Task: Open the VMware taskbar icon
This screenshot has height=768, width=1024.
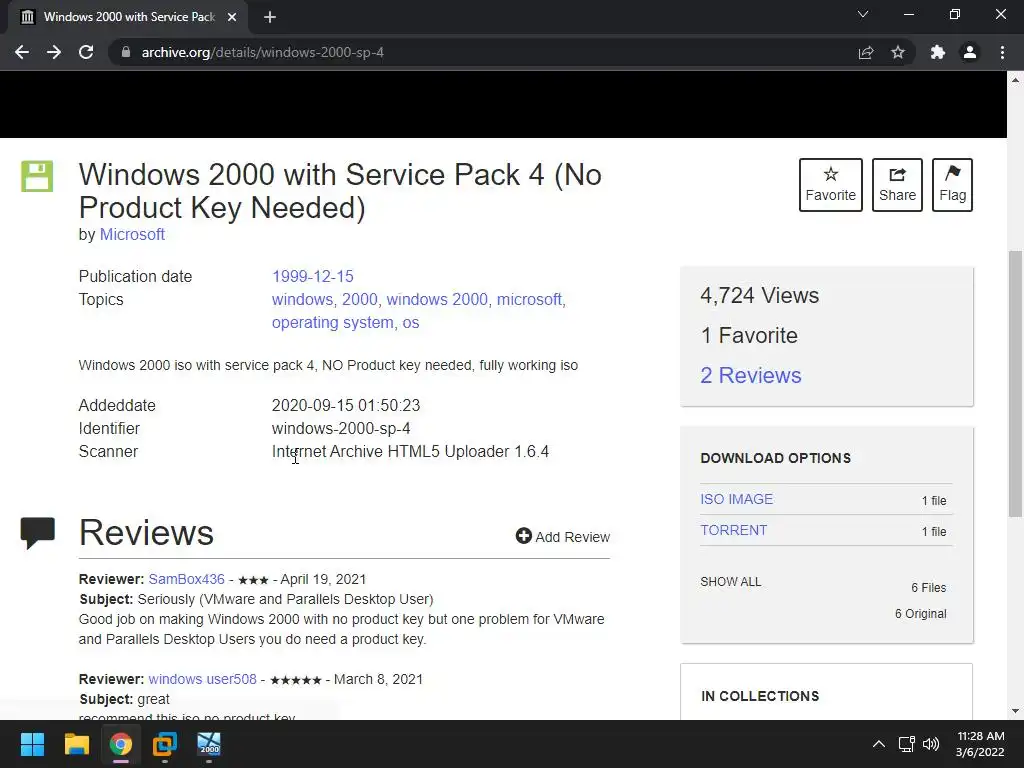Action: 165,744
